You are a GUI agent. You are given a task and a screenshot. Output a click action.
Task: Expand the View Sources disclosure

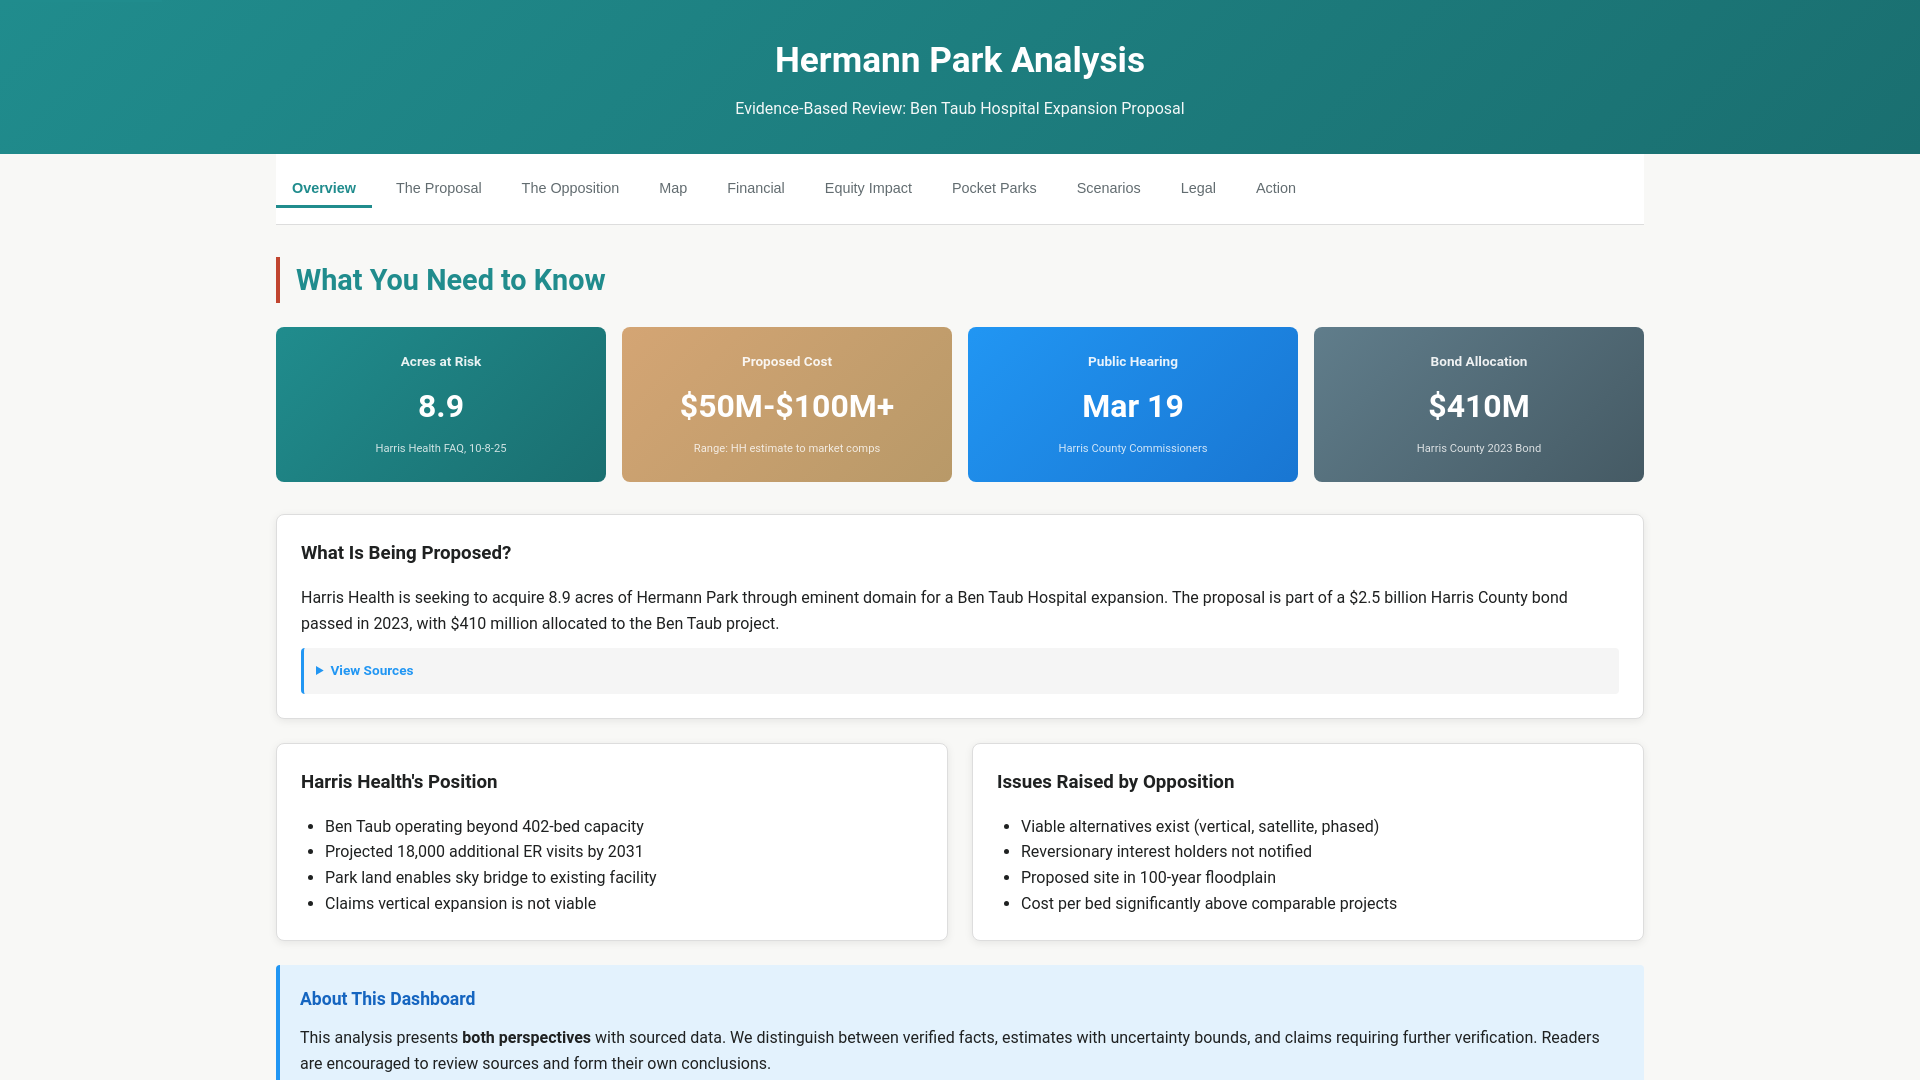click(x=364, y=671)
